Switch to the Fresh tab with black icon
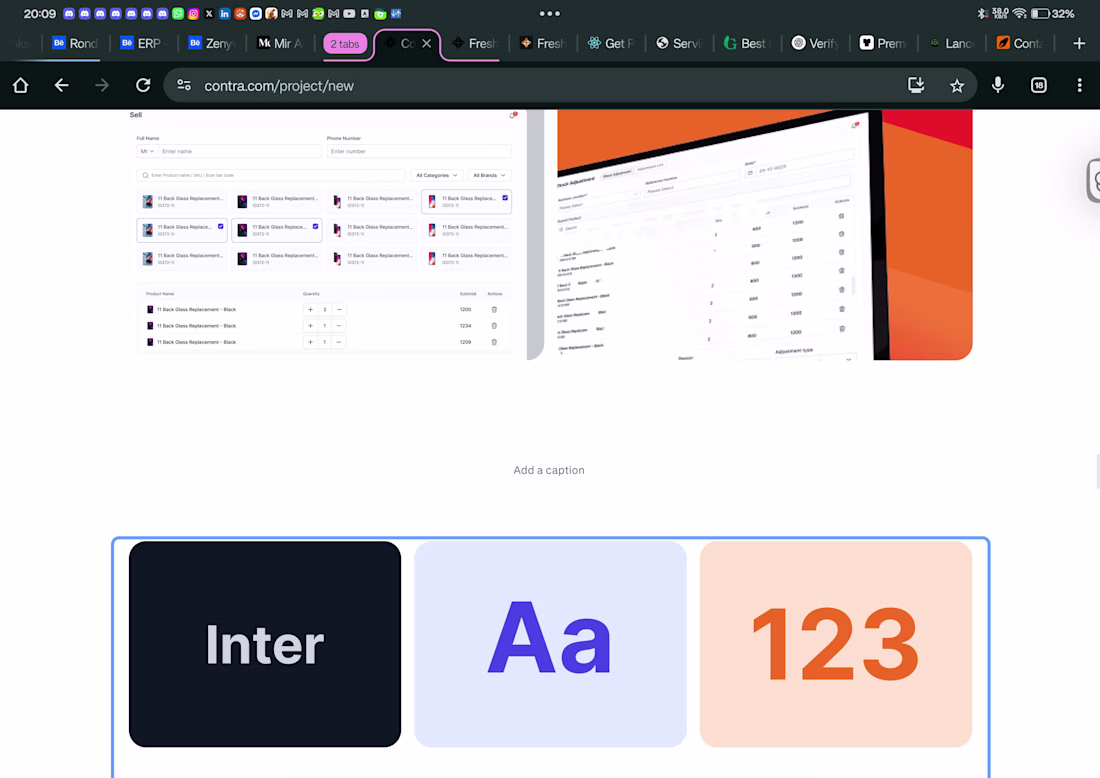The width and height of the screenshot is (1100, 778). pos(475,43)
